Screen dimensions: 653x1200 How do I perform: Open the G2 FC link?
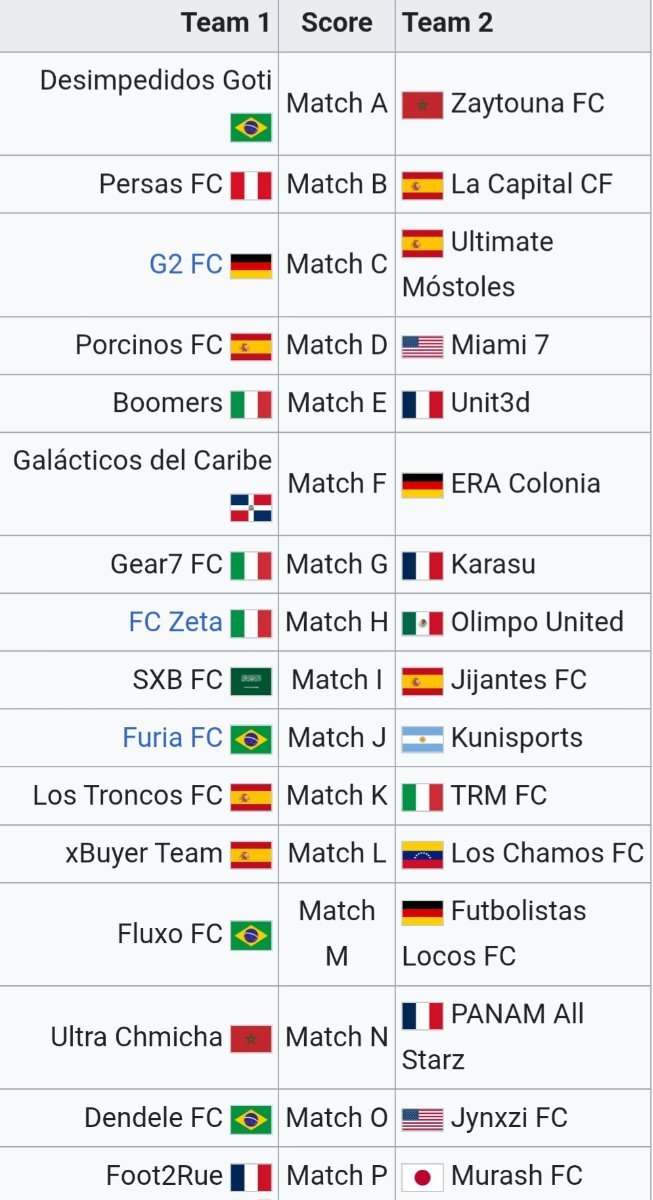[x=186, y=264]
